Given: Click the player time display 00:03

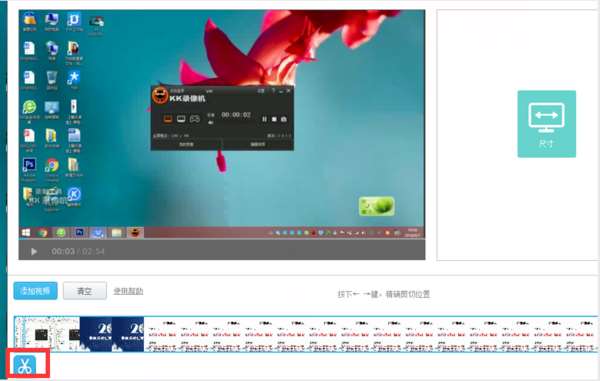Looking at the screenshot, I should point(63,251).
